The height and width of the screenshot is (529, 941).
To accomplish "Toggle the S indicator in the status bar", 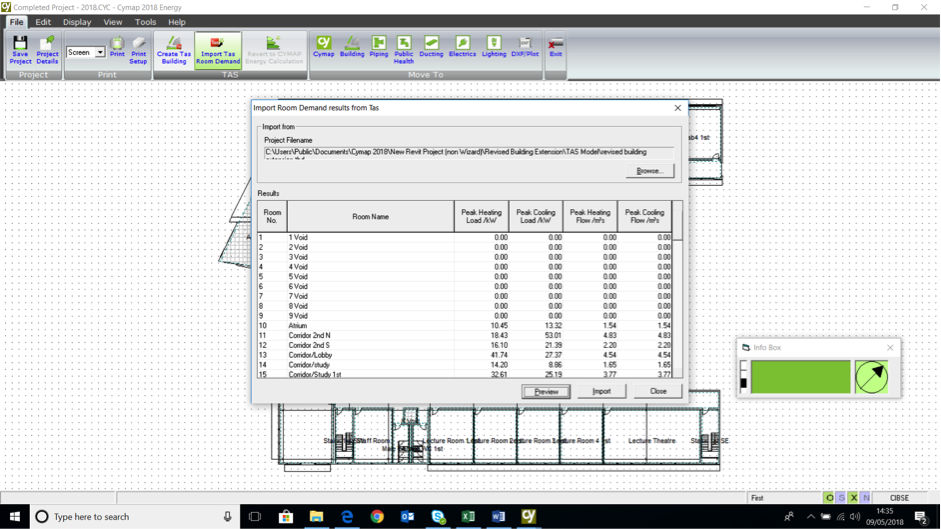I will (841, 498).
